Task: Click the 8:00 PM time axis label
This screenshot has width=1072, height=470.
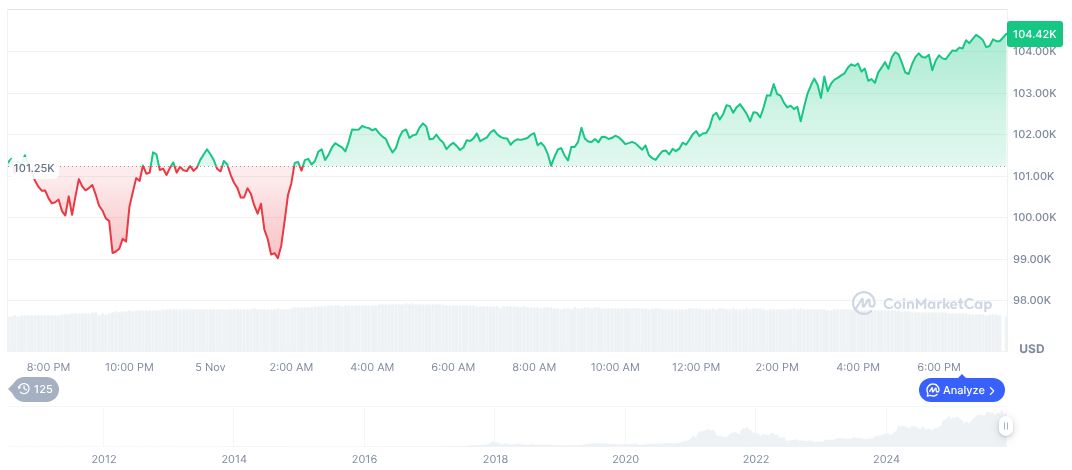Action: (48, 367)
